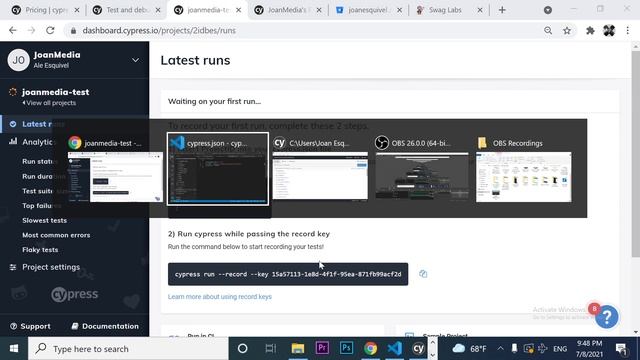Image resolution: width=640 pixels, height=360 pixels.
Task: Switch to Test and debug browser tab
Action: point(126,10)
